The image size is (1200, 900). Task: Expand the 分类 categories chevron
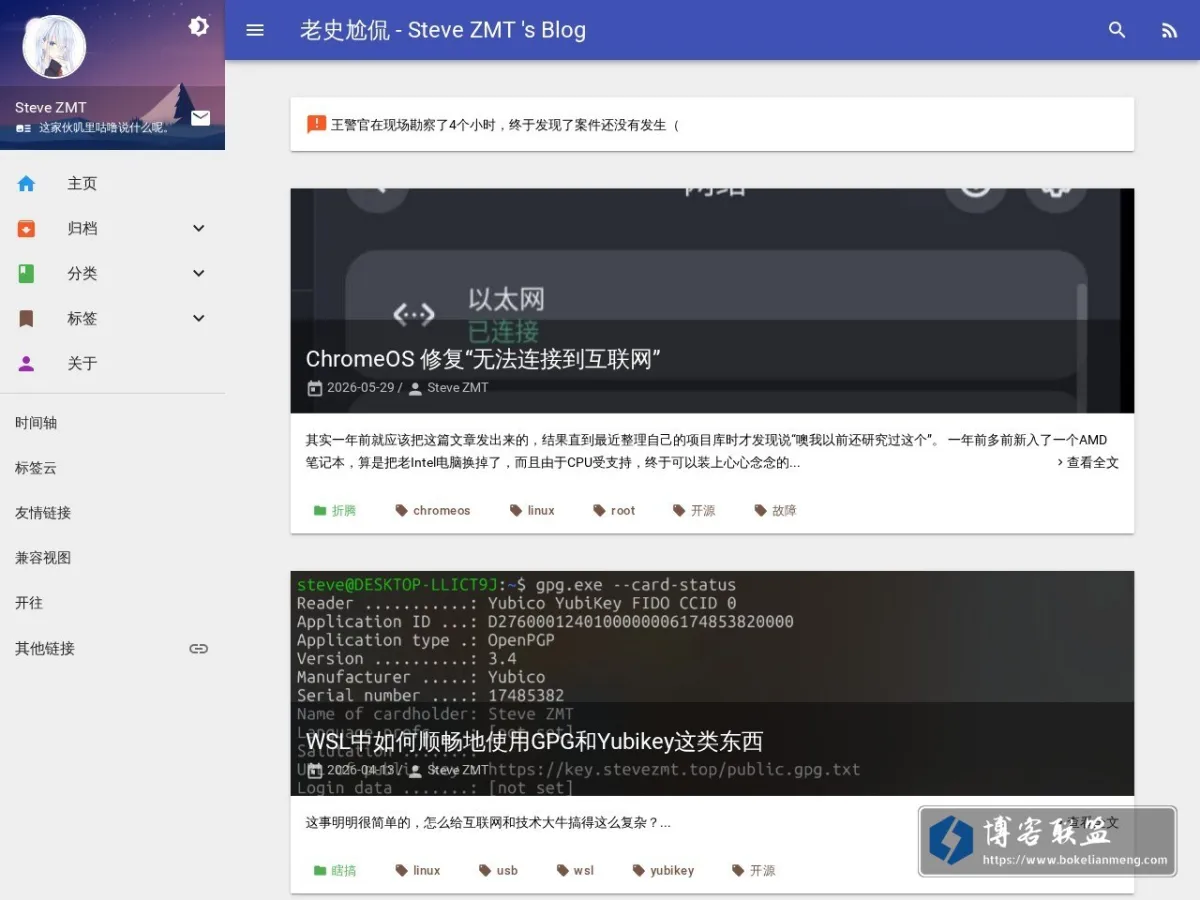point(198,273)
